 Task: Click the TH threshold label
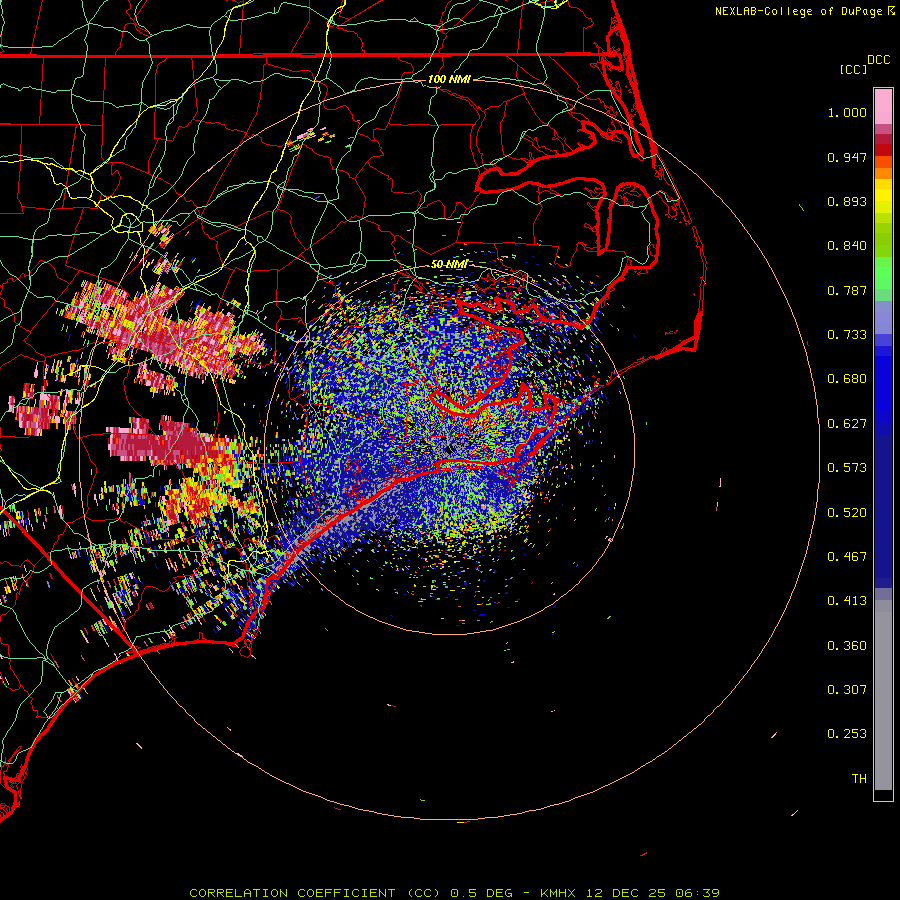point(859,779)
